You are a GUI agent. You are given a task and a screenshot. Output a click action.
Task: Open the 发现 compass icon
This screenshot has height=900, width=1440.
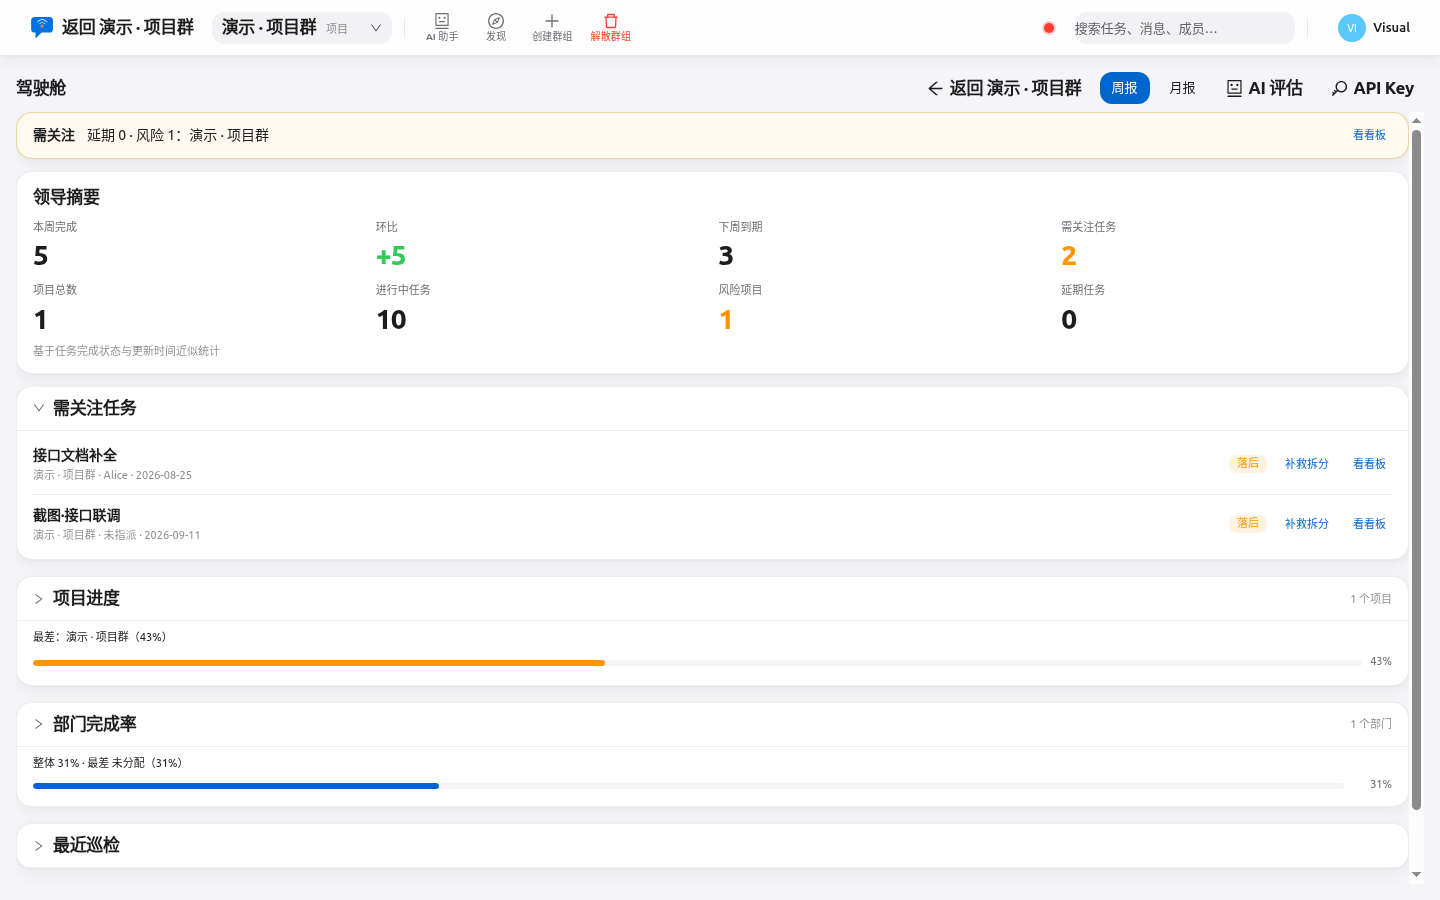tap(496, 27)
